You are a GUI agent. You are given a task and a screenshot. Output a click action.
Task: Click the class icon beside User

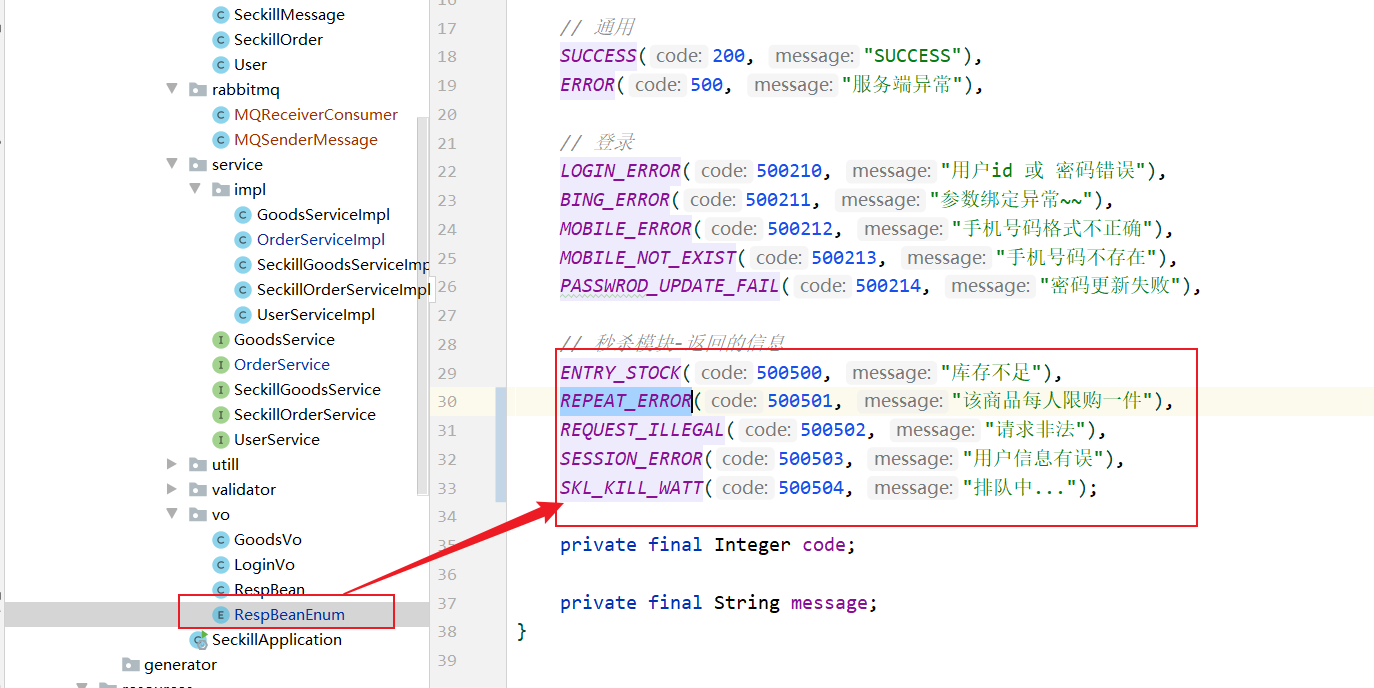click(x=220, y=64)
